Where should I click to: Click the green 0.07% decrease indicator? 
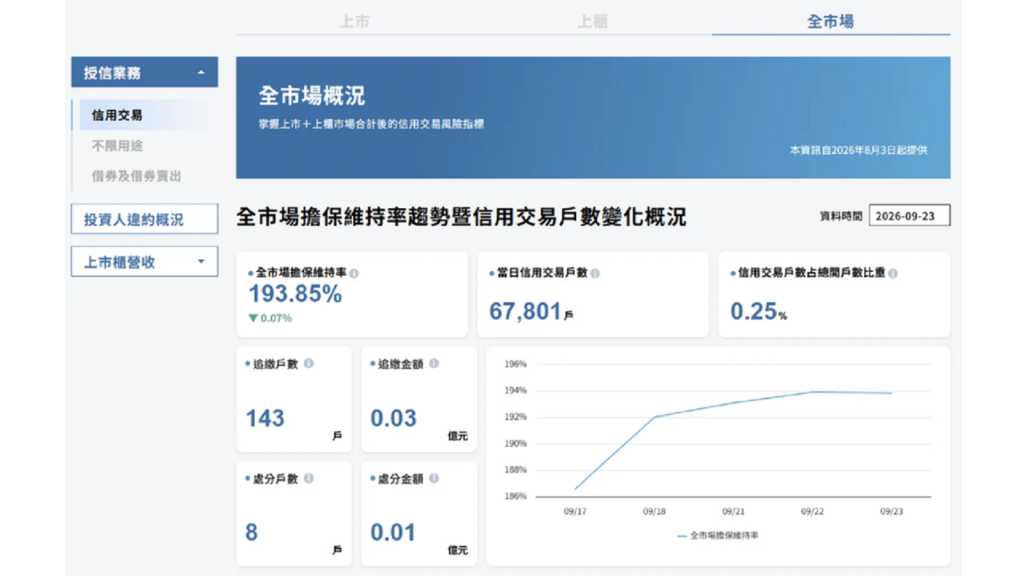tap(270, 318)
